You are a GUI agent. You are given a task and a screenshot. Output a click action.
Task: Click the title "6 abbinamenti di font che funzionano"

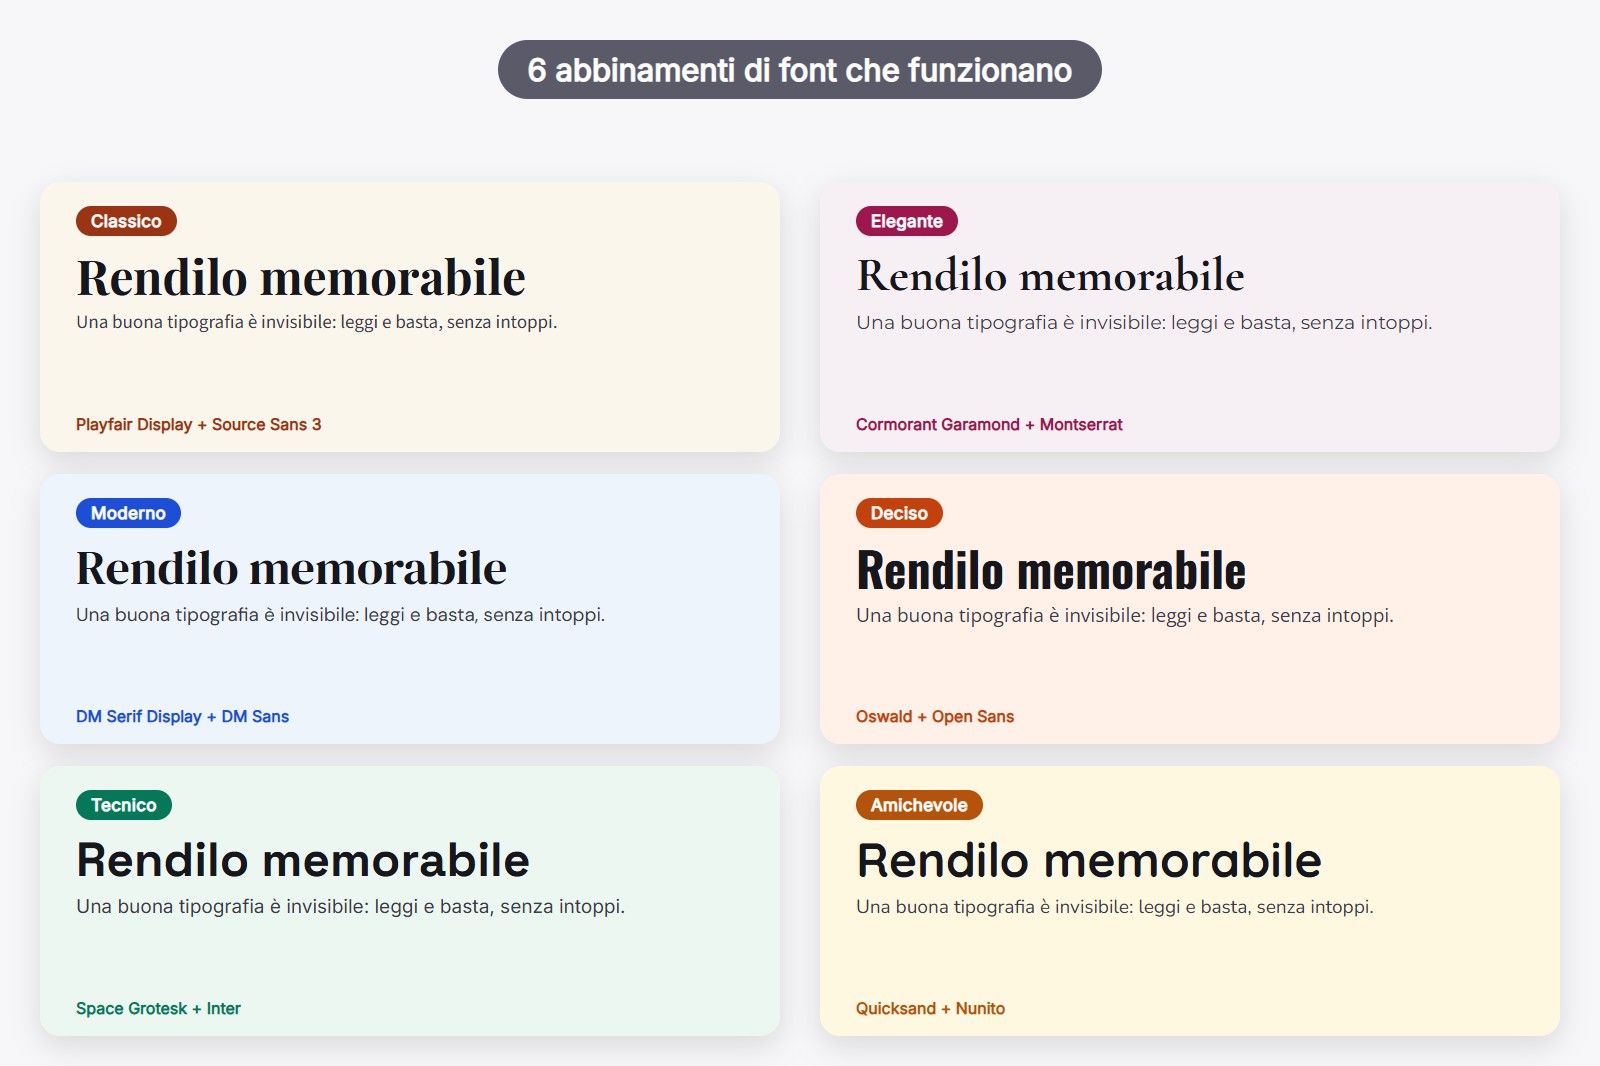(800, 70)
